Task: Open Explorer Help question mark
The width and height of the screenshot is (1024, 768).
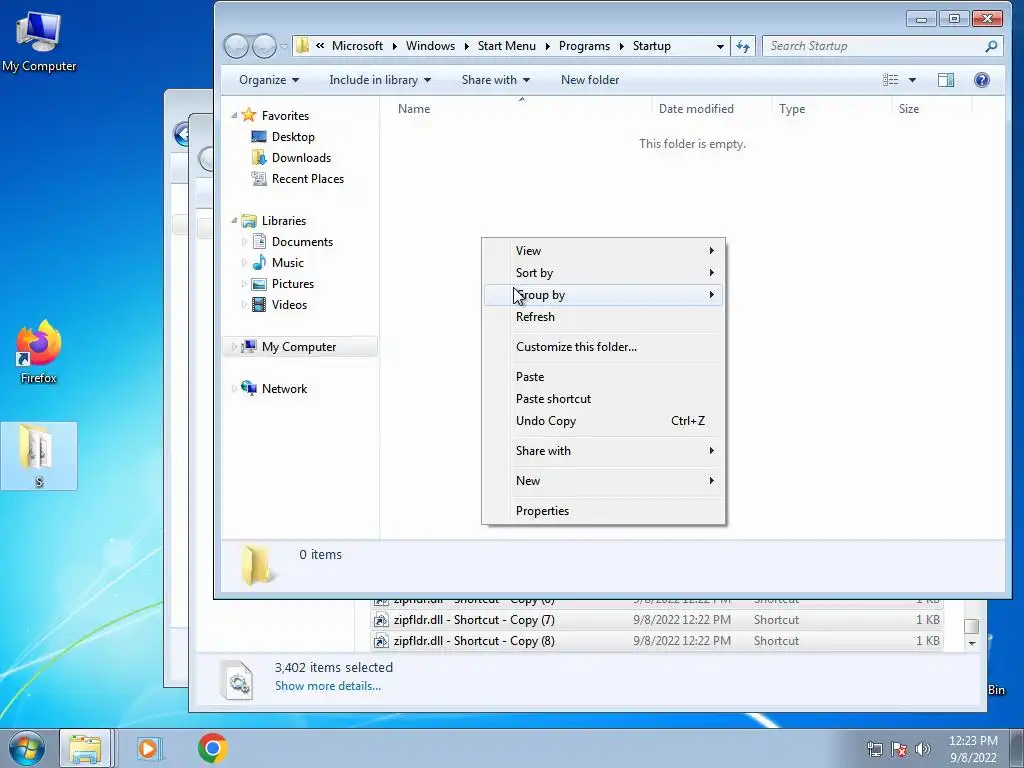Action: pyautogui.click(x=982, y=80)
